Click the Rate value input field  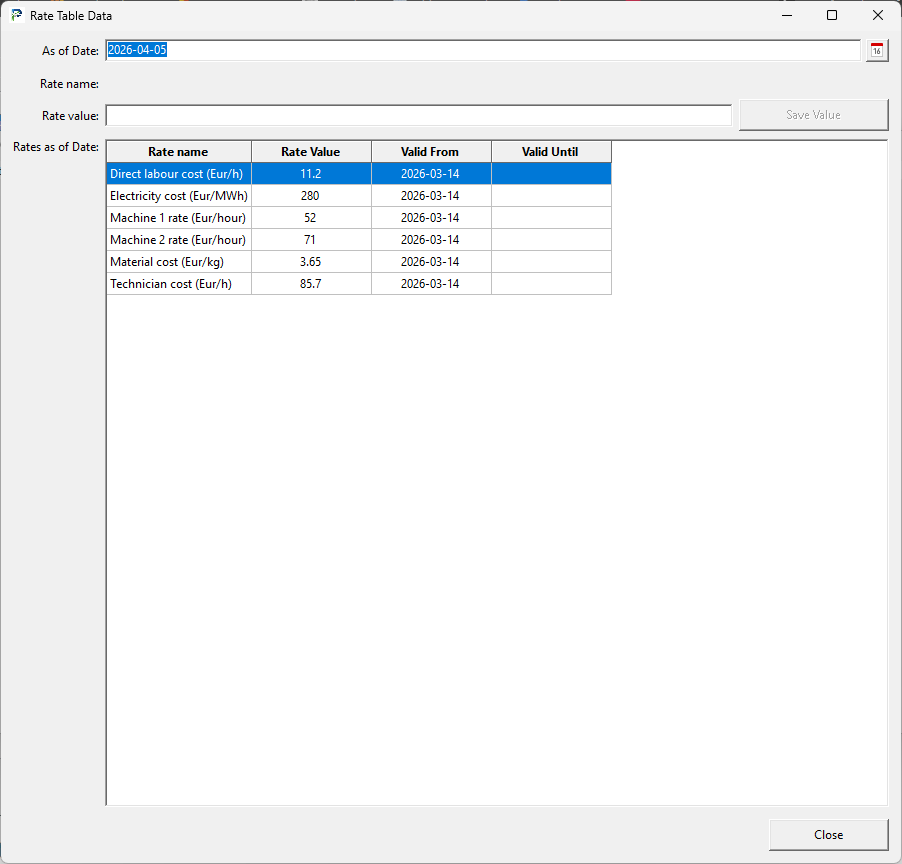(418, 115)
